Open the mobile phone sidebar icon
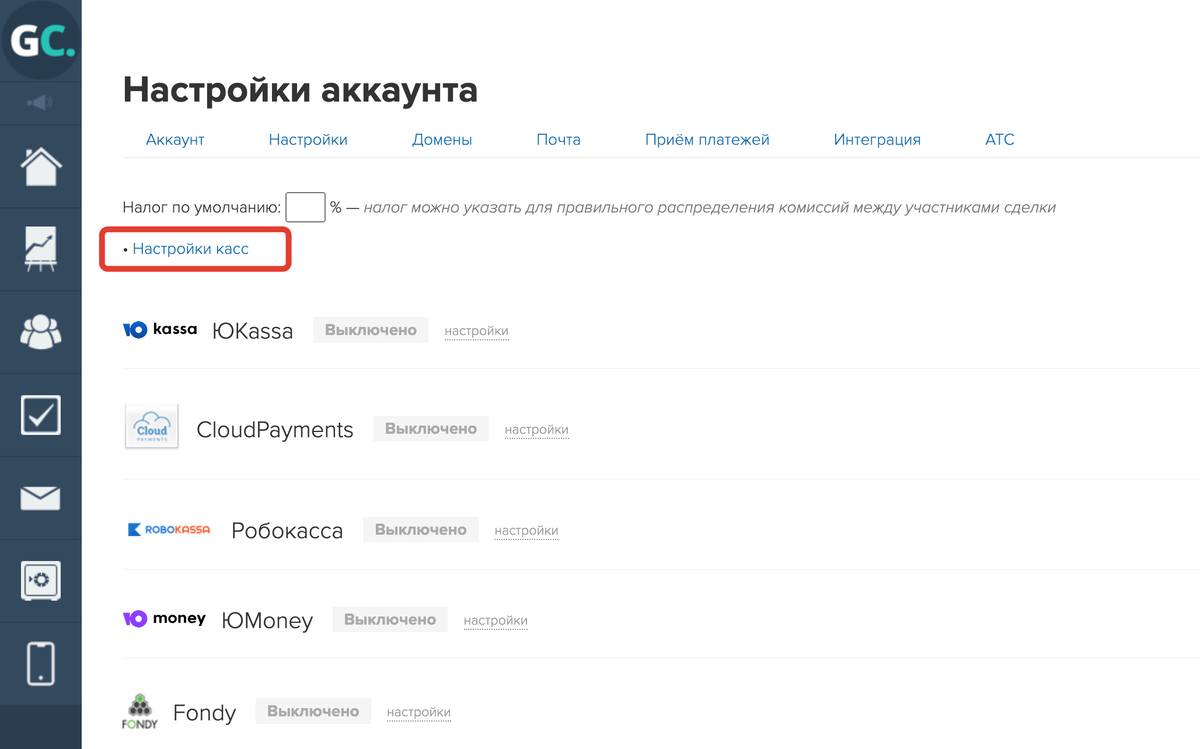Viewport: 1200px width, 749px height. coord(41,663)
